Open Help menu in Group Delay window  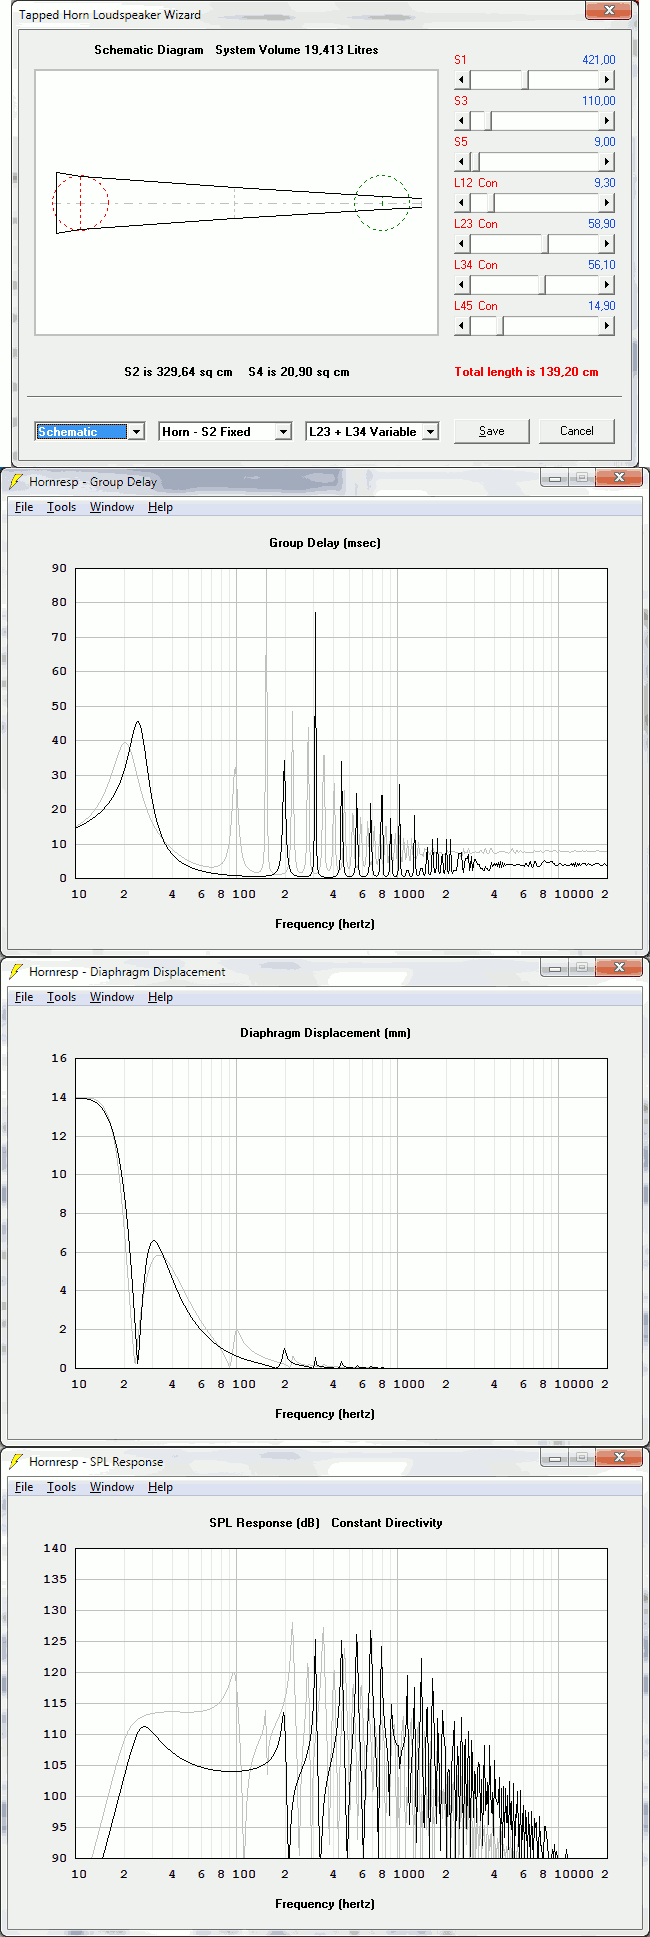[x=160, y=507]
